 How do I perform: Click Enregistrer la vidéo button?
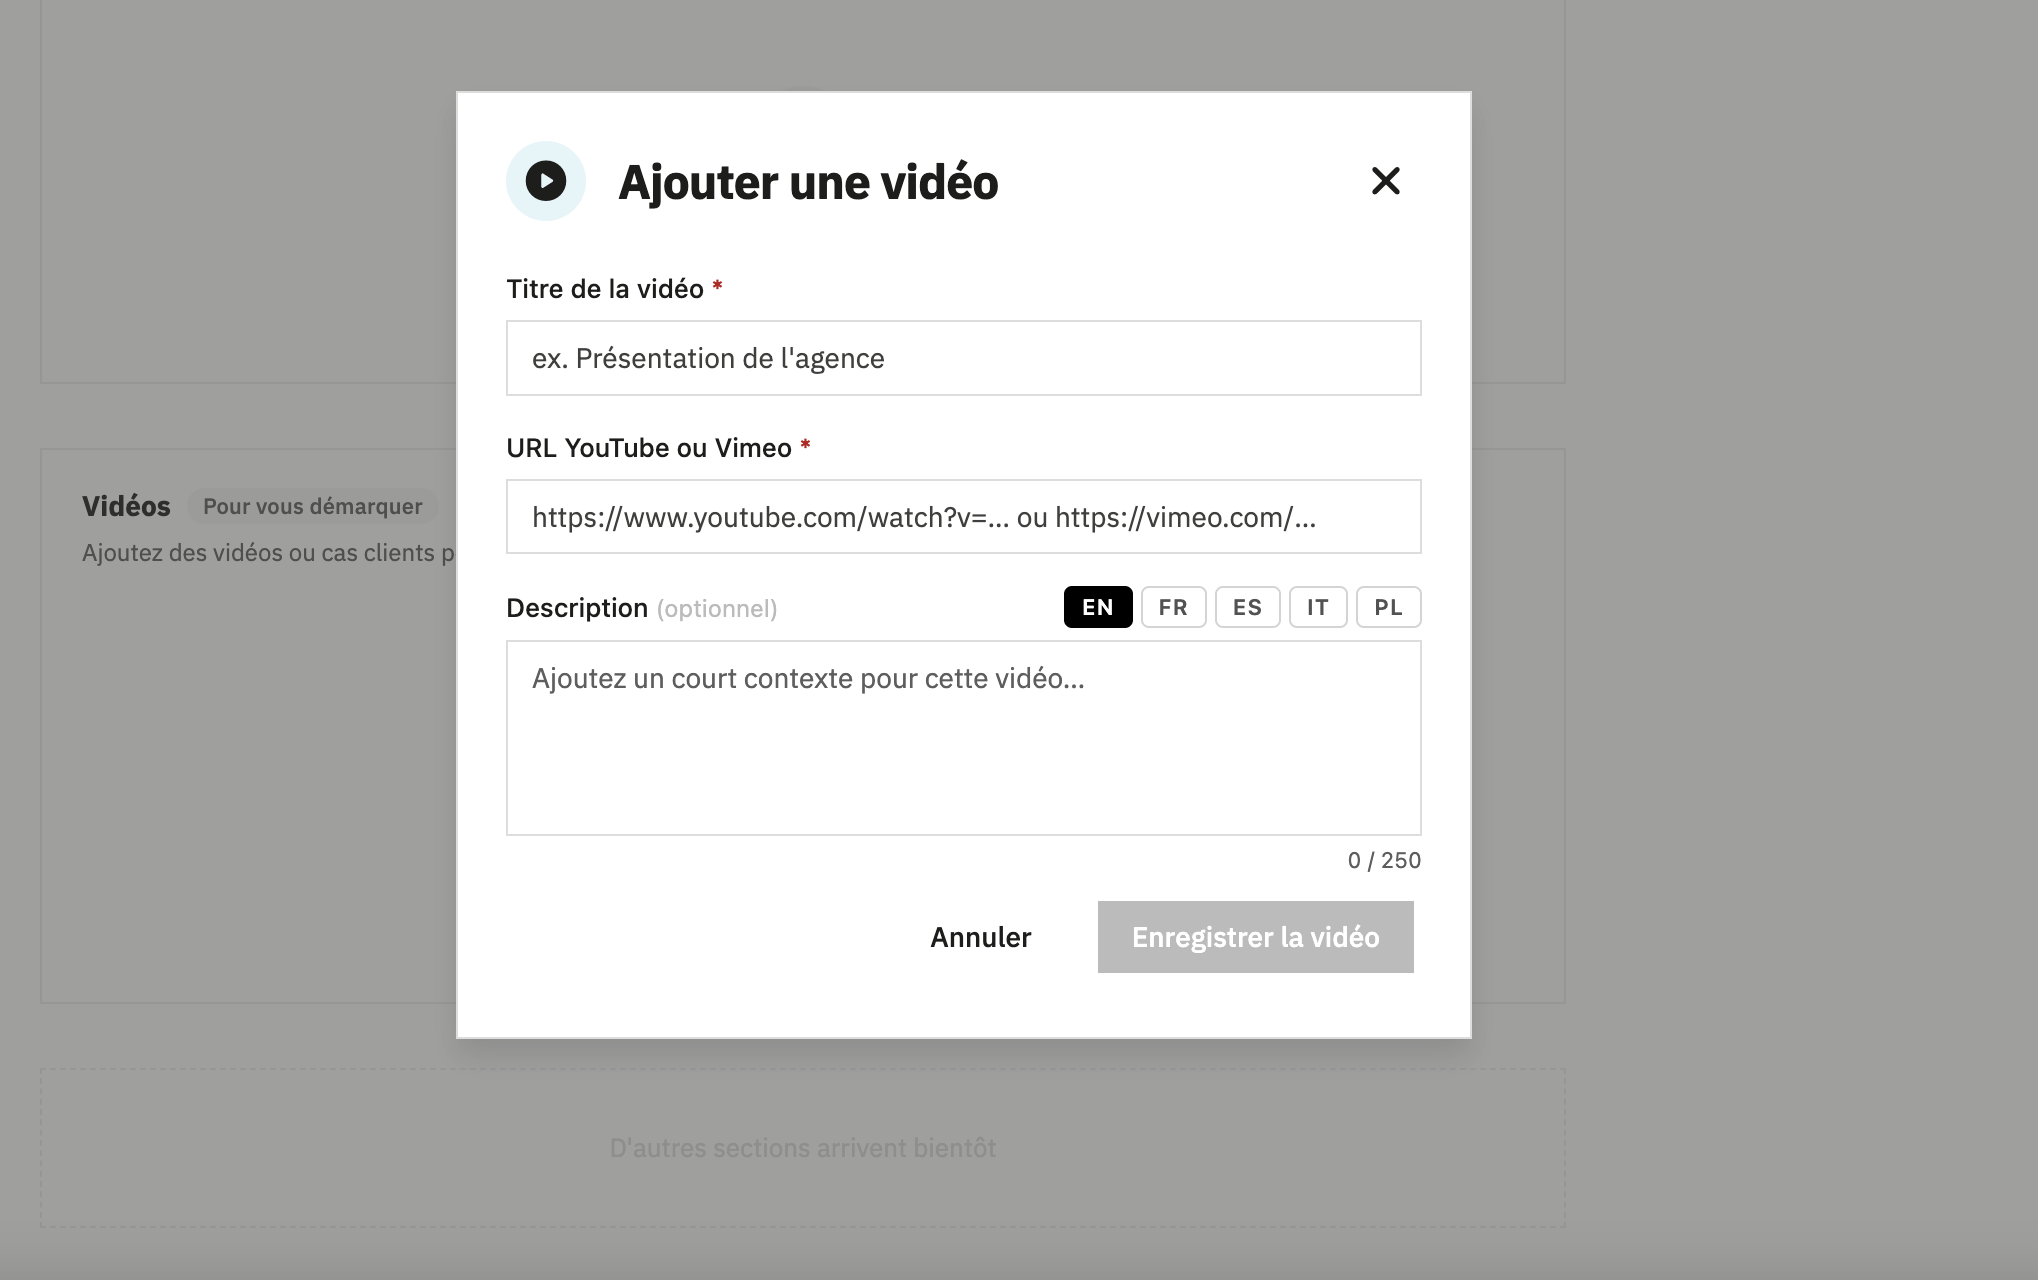(1255, 937)
